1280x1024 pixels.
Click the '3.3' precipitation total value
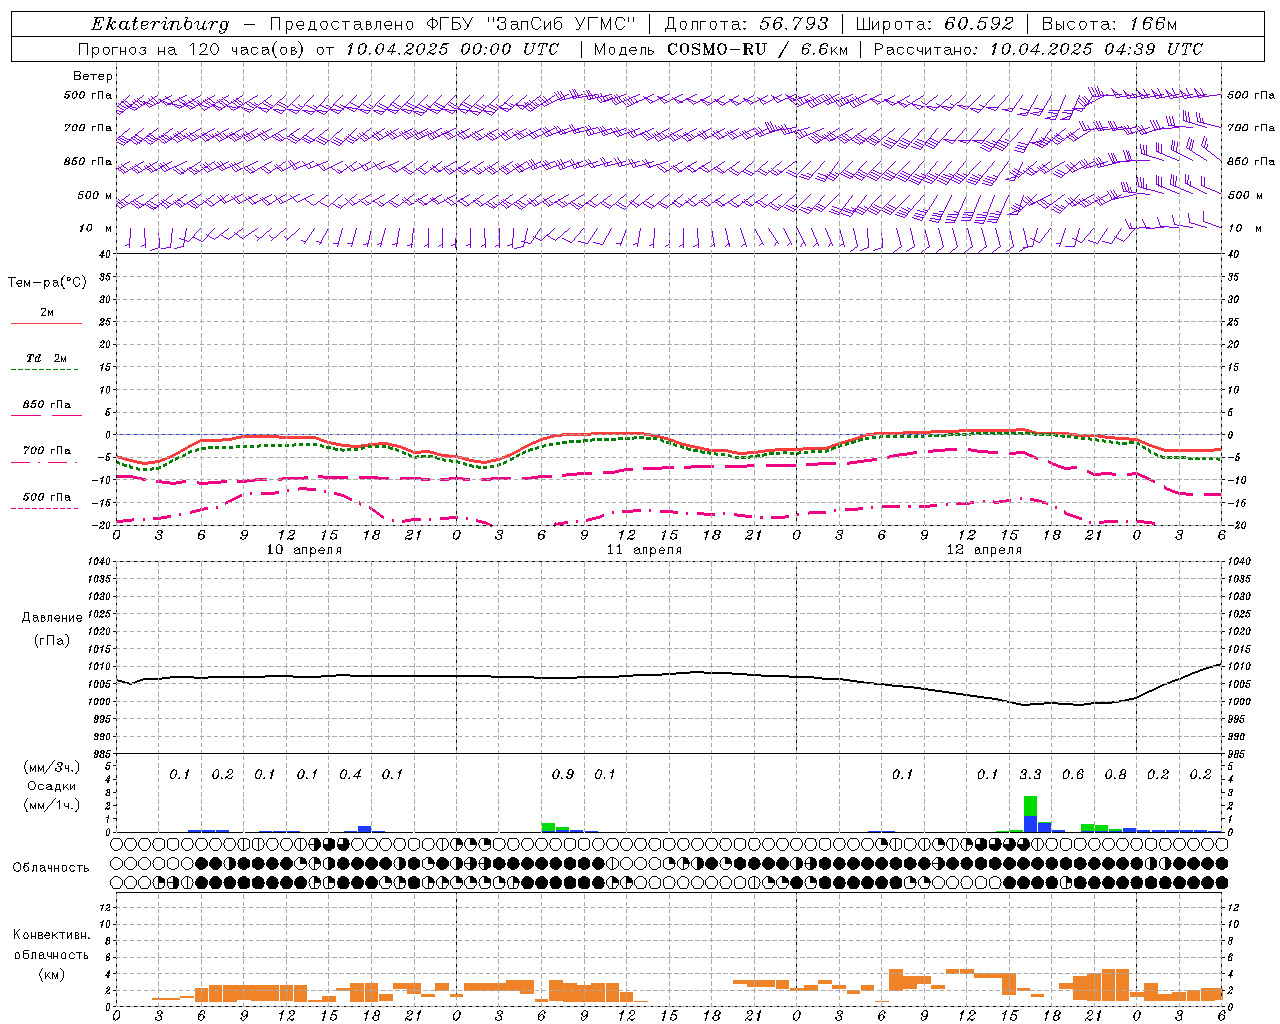click(1030, 775)
